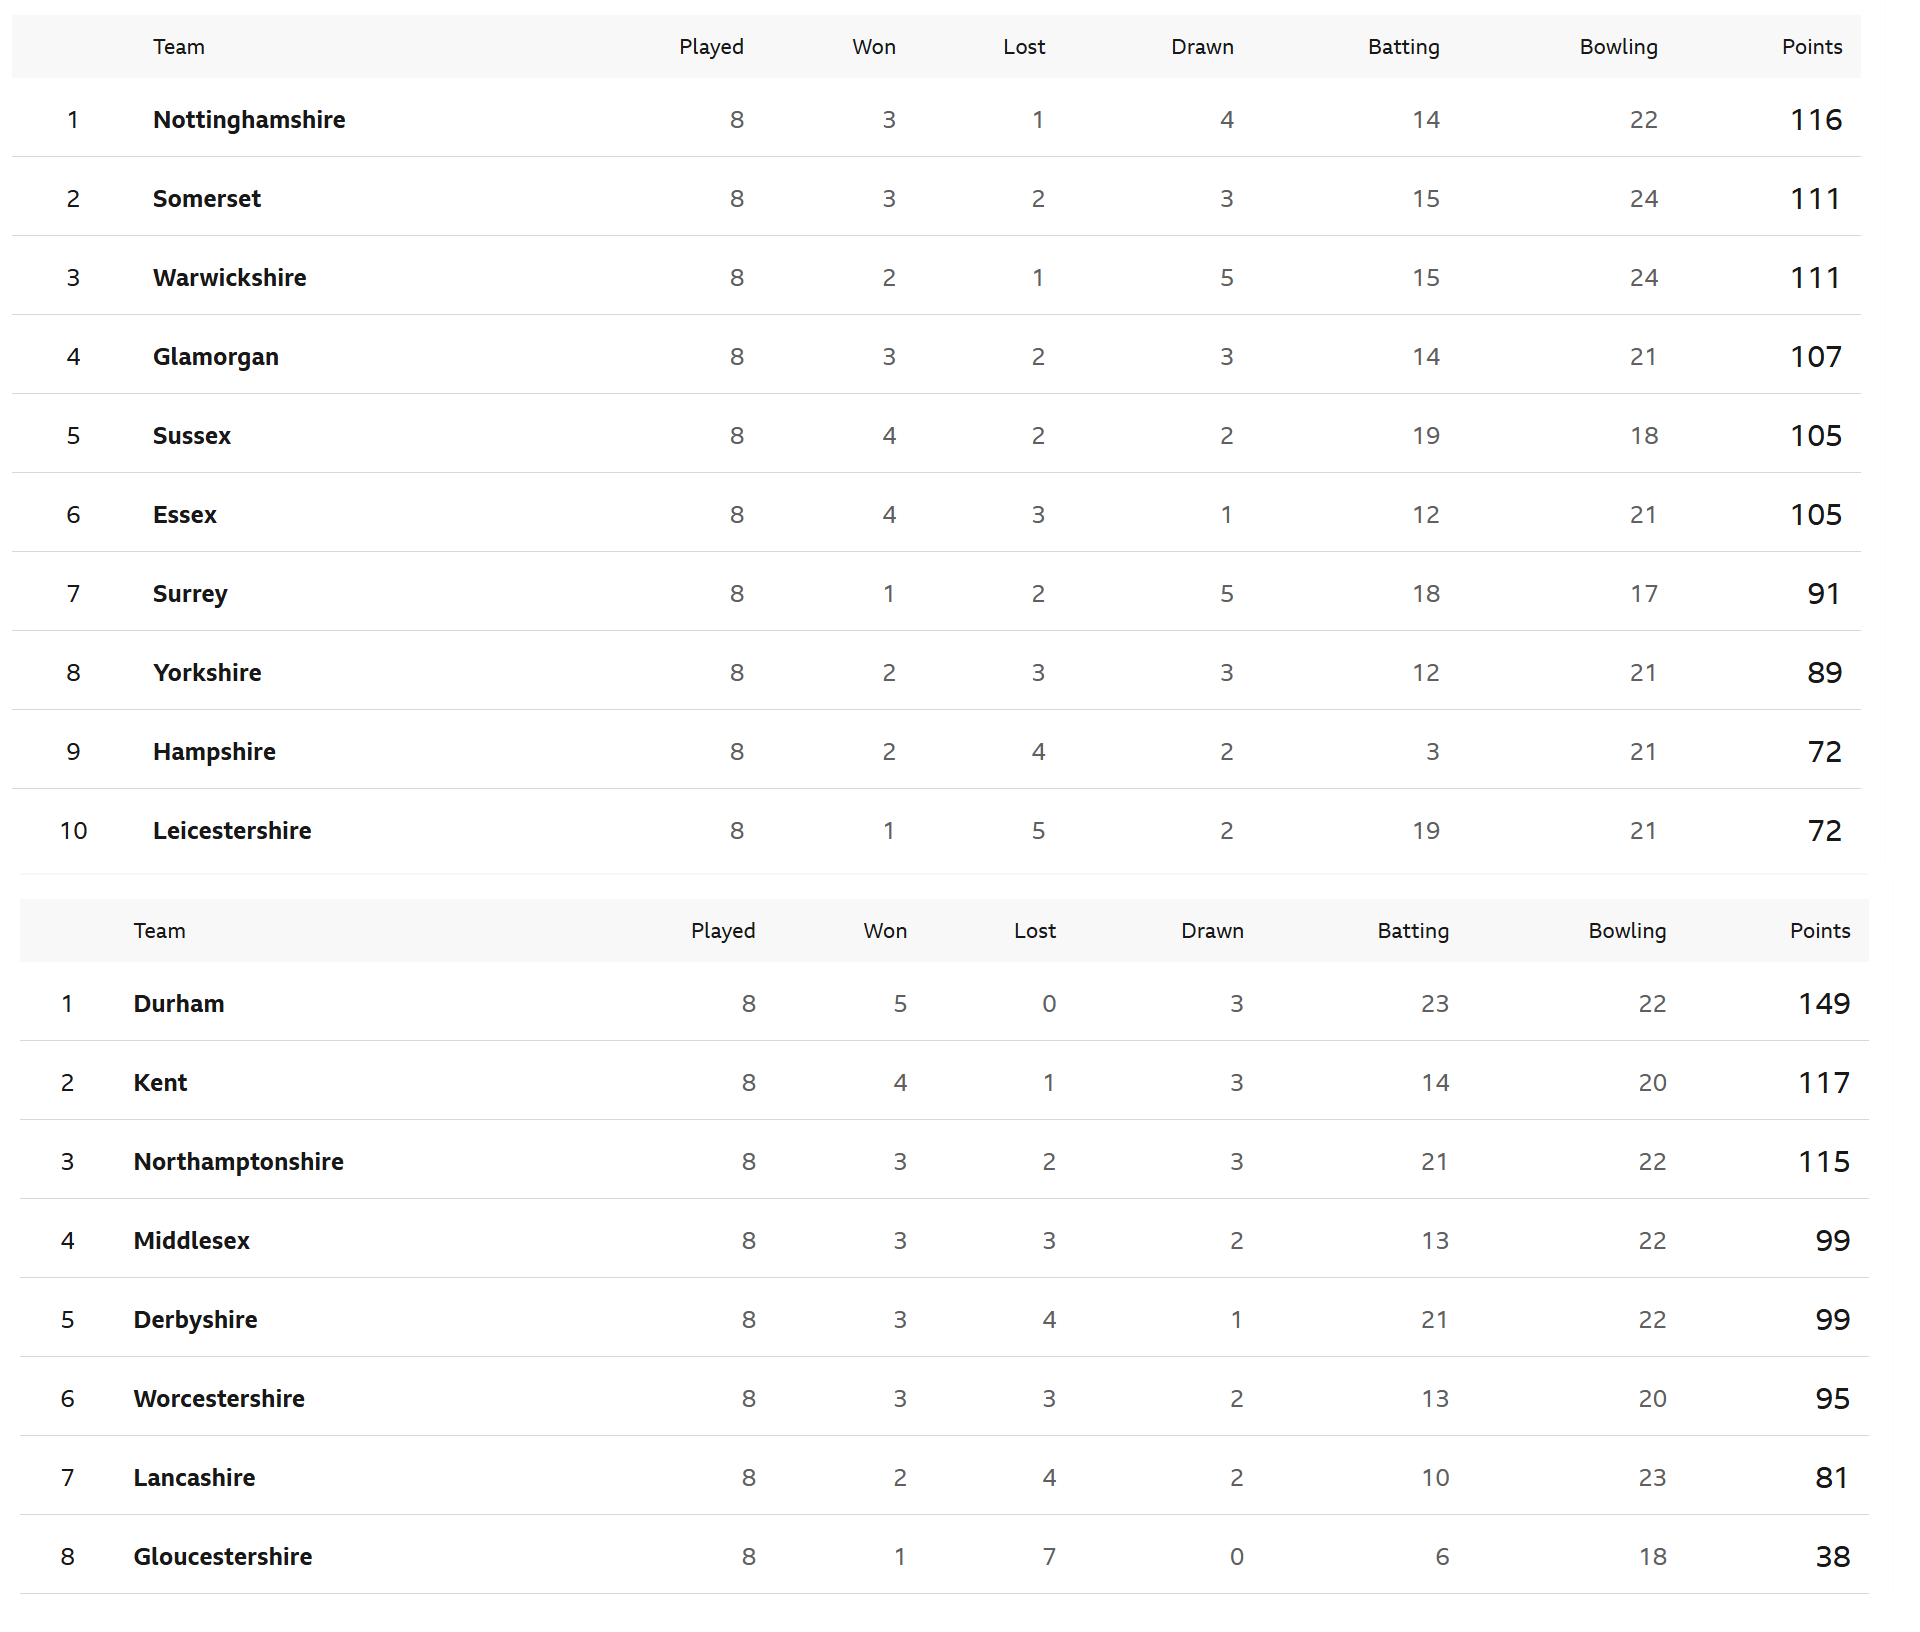Click Lancashire in the standings

pos(195,1478)
